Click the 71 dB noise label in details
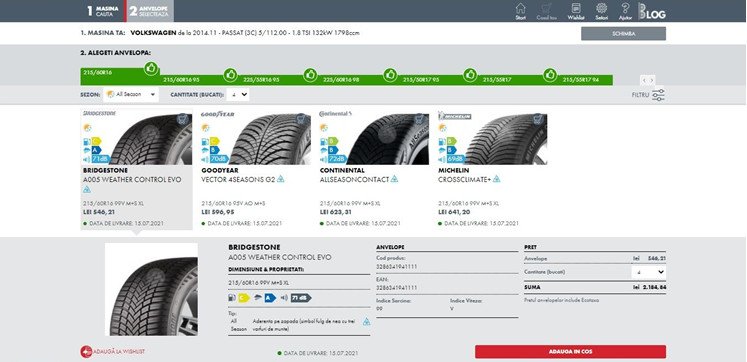This screenshot has height=362, width=747. tap(301, 298)
